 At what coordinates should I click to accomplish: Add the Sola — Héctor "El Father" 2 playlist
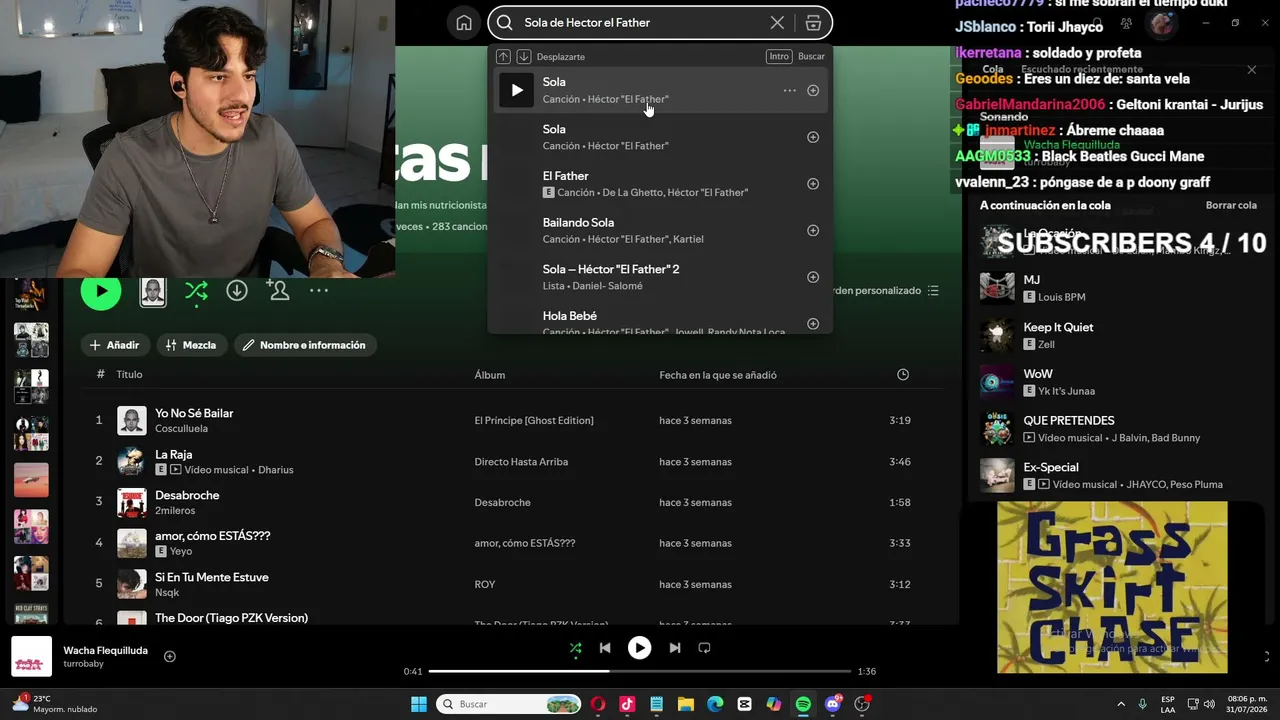click(x=813, y=277)
